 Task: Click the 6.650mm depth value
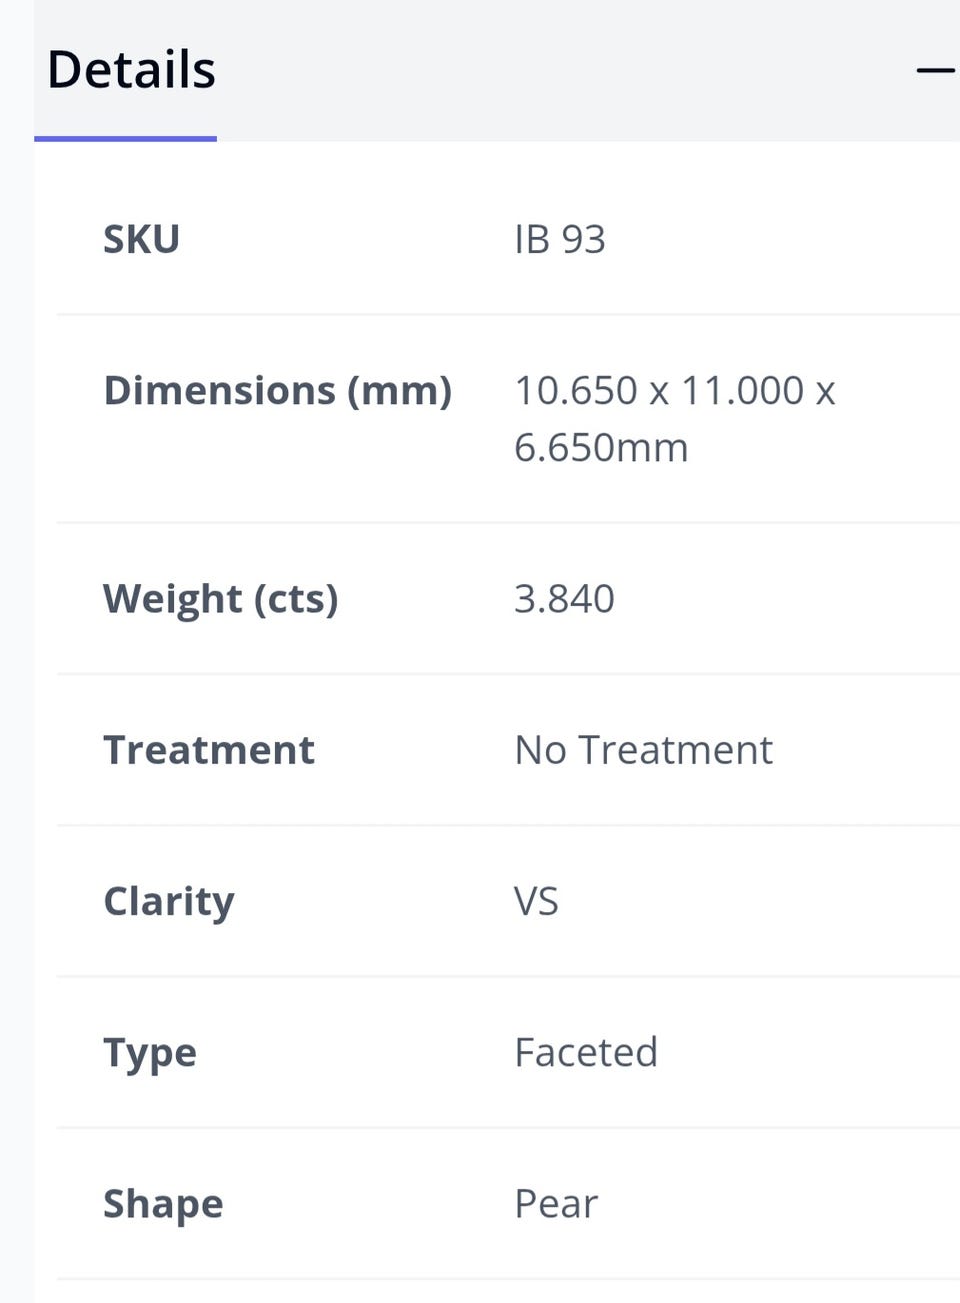tap(600, 448)
